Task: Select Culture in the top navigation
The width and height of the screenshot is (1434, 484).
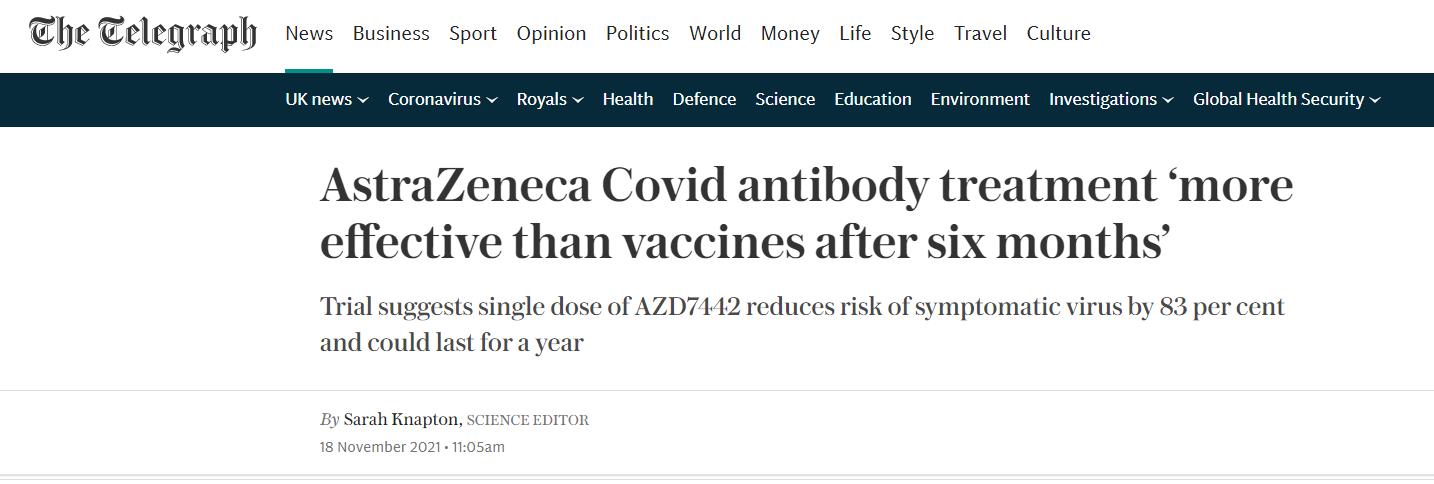Action: [1058, 33]
